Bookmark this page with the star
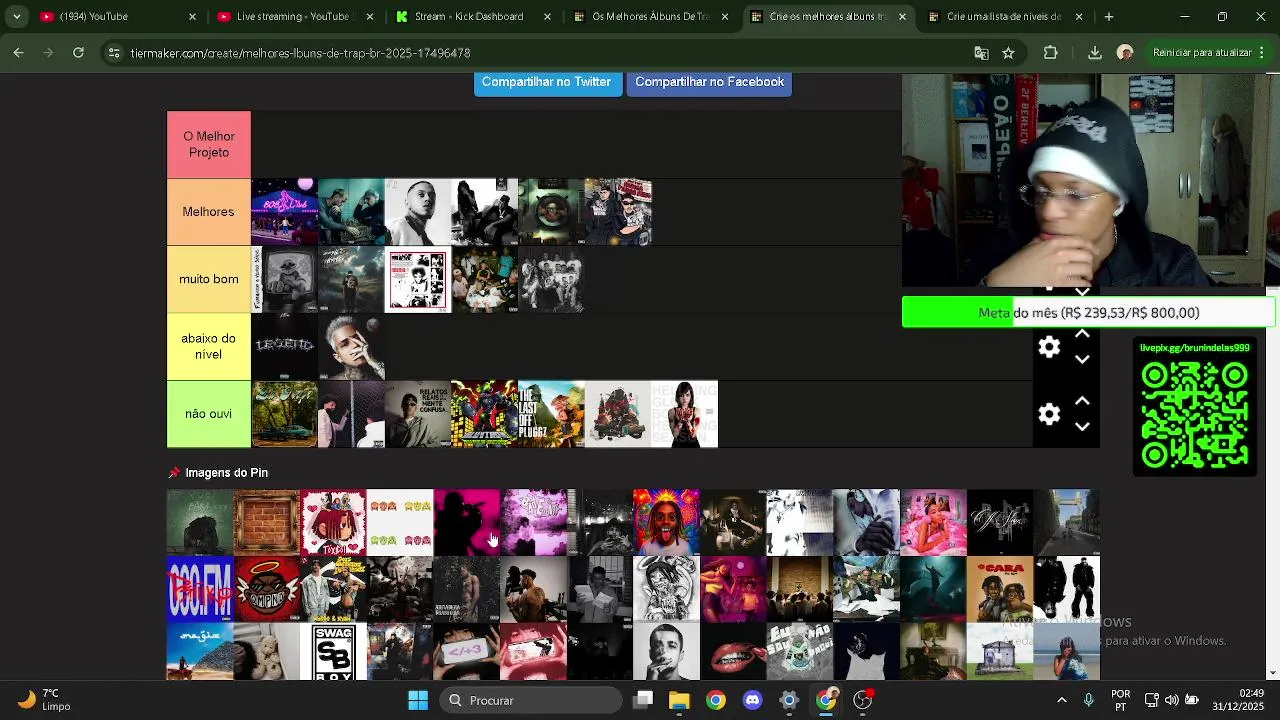Viewport: 1280px width, 720px height. tap(1008, 53)
